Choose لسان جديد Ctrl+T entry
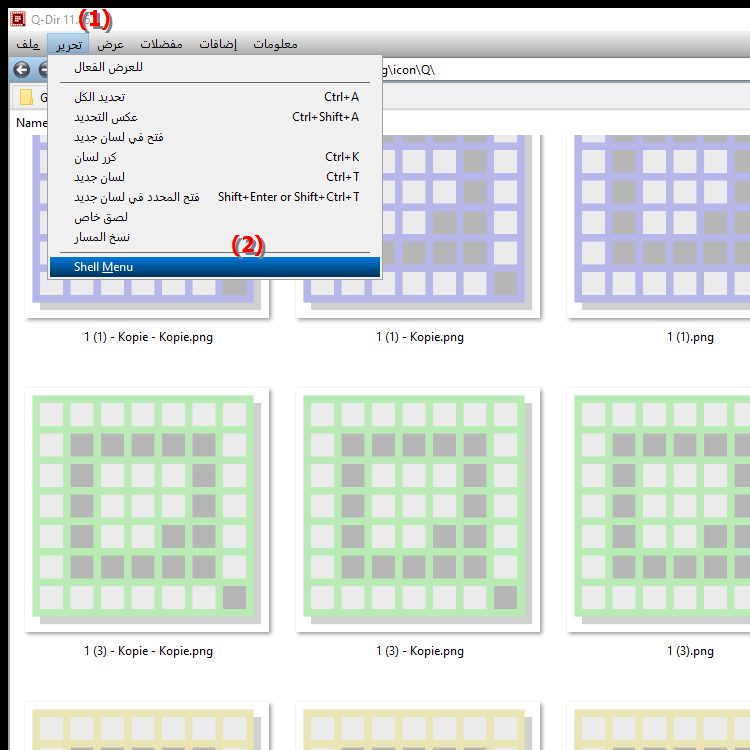The image size is (750, 750). (x=215, y=177)
